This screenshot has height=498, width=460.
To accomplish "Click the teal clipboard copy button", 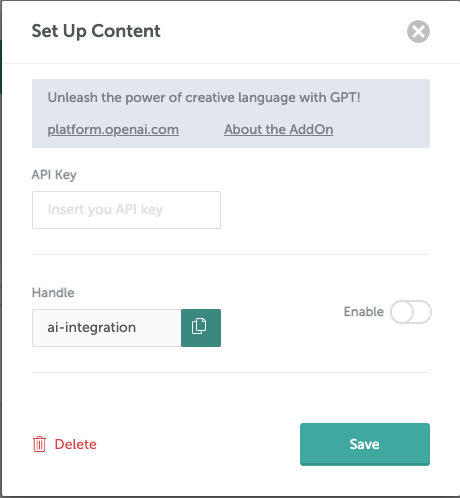I will [x=201, y=328].
